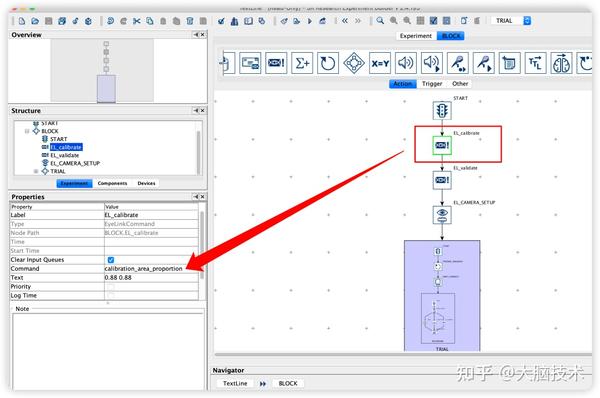Select the TTL action icon
The height and width of the screenshot is (398, 600).
pos(535,63)
